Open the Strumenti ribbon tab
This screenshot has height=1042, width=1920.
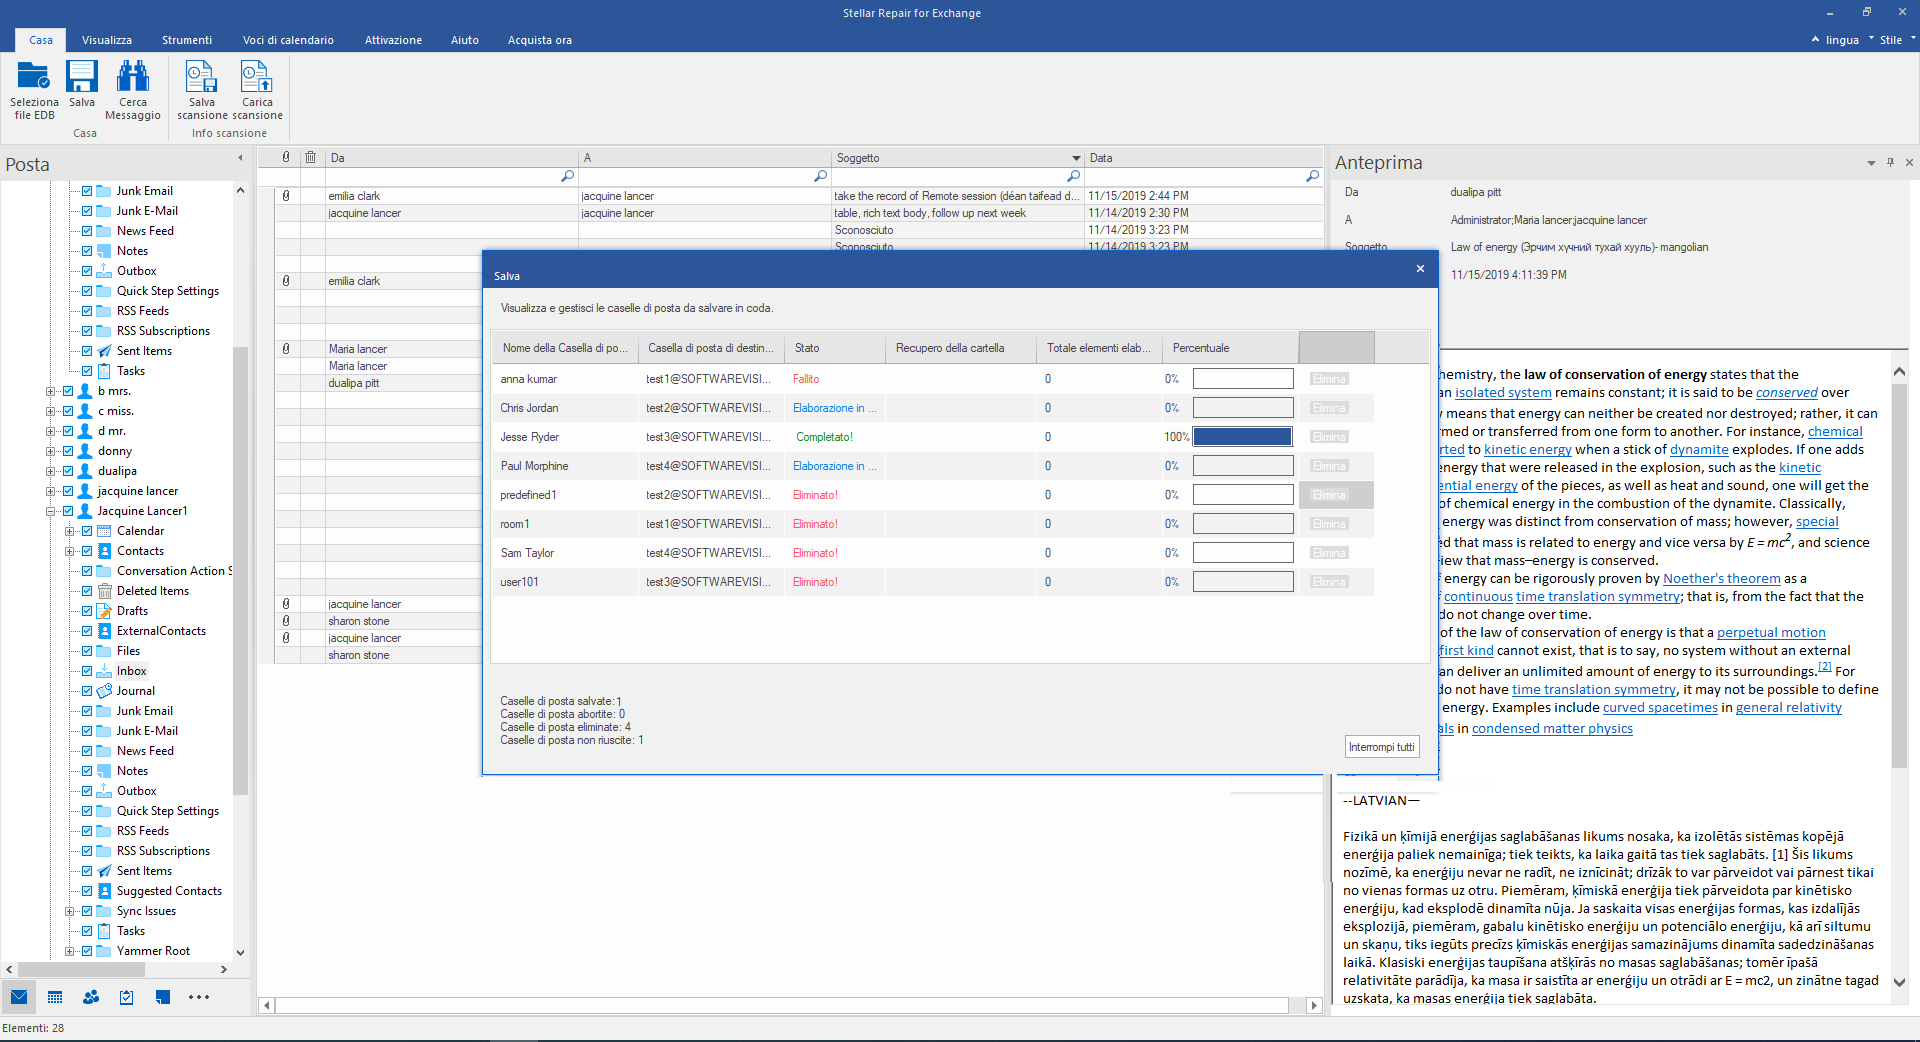click(x=187, y=40)
